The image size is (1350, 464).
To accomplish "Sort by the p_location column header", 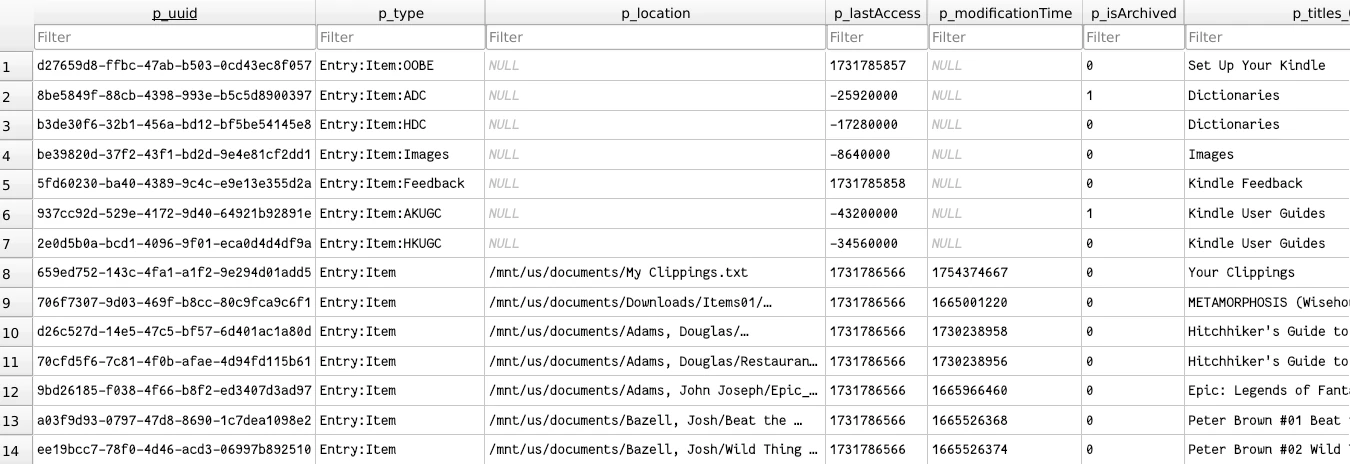I will tap(656, 13).
